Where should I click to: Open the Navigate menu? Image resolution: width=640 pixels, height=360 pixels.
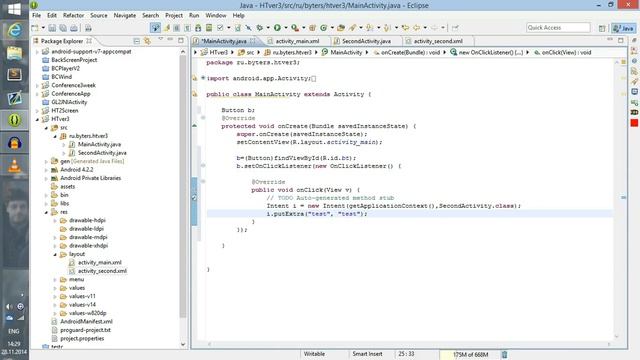[124, 15]
